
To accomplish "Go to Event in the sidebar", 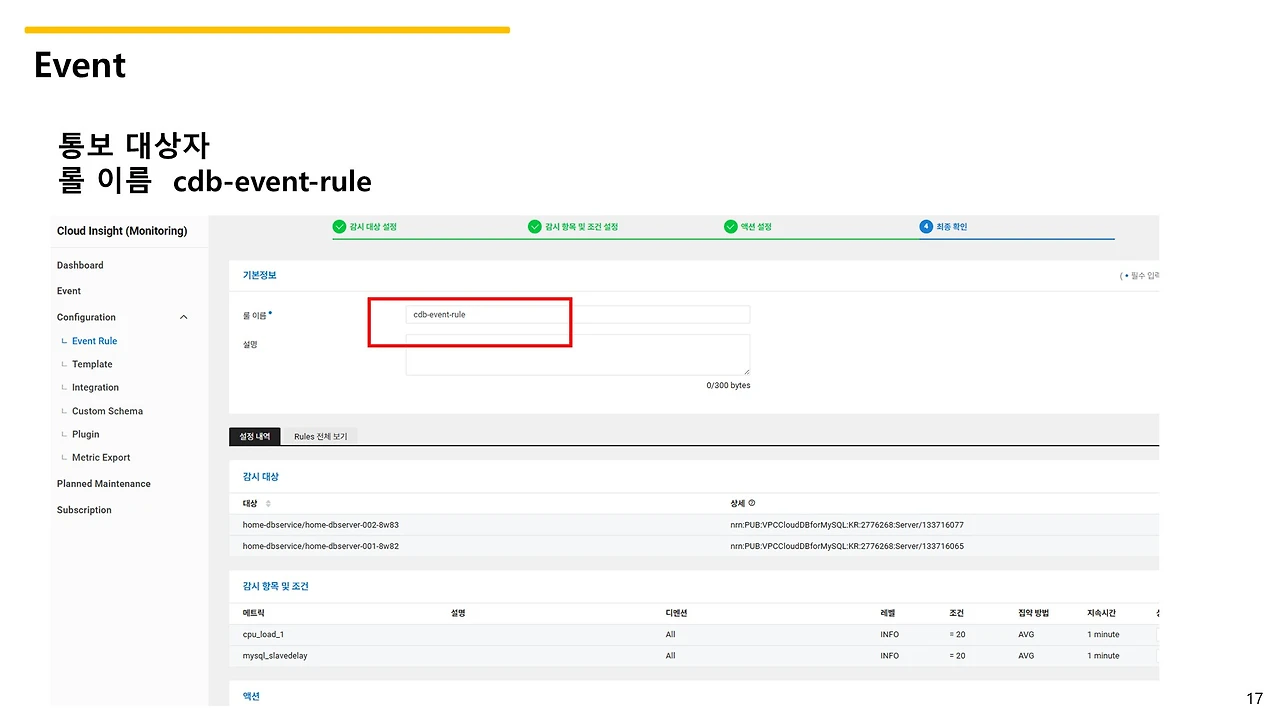I will click(69, 291).
